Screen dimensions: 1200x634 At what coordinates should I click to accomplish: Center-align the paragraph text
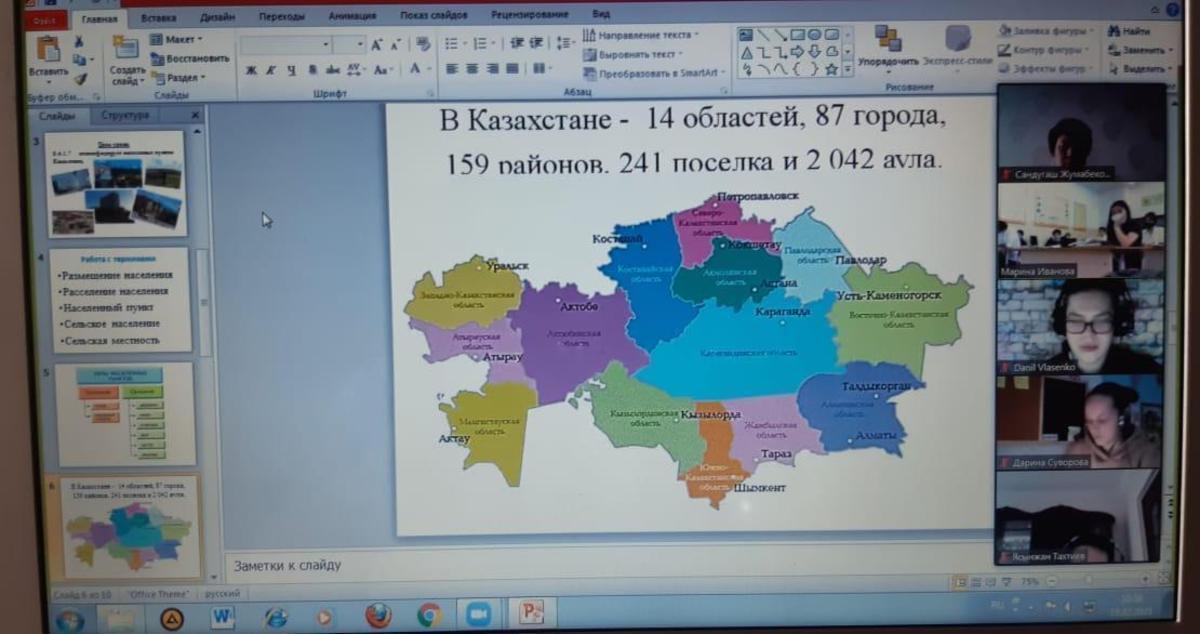point(471,69)
